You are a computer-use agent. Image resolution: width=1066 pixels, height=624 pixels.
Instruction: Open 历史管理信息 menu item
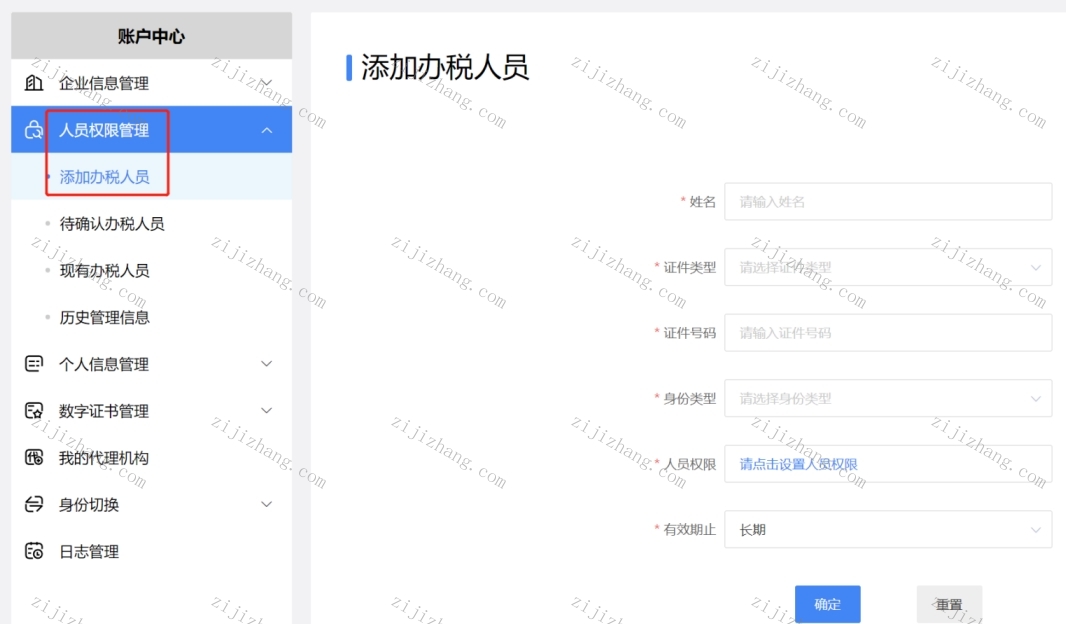[x=105, y=317]
